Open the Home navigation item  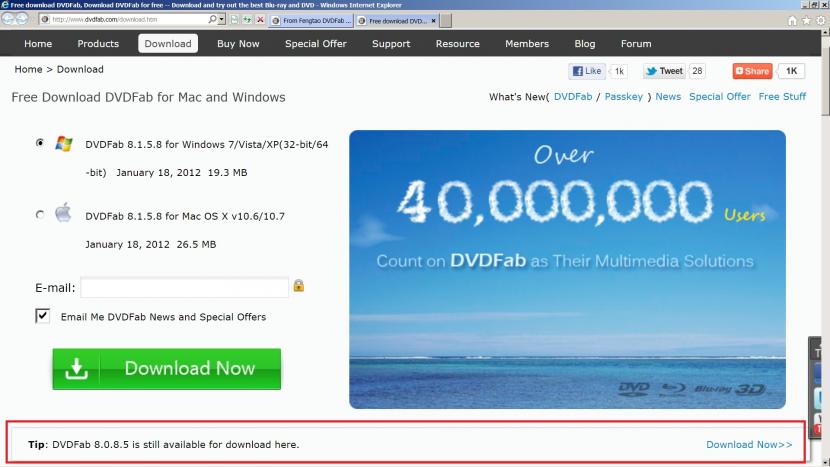[x=38, y=43]
